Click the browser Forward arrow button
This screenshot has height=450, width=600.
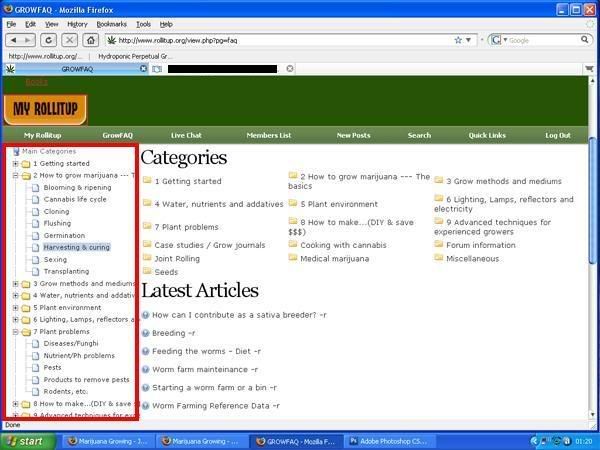(x=28, y=40)
